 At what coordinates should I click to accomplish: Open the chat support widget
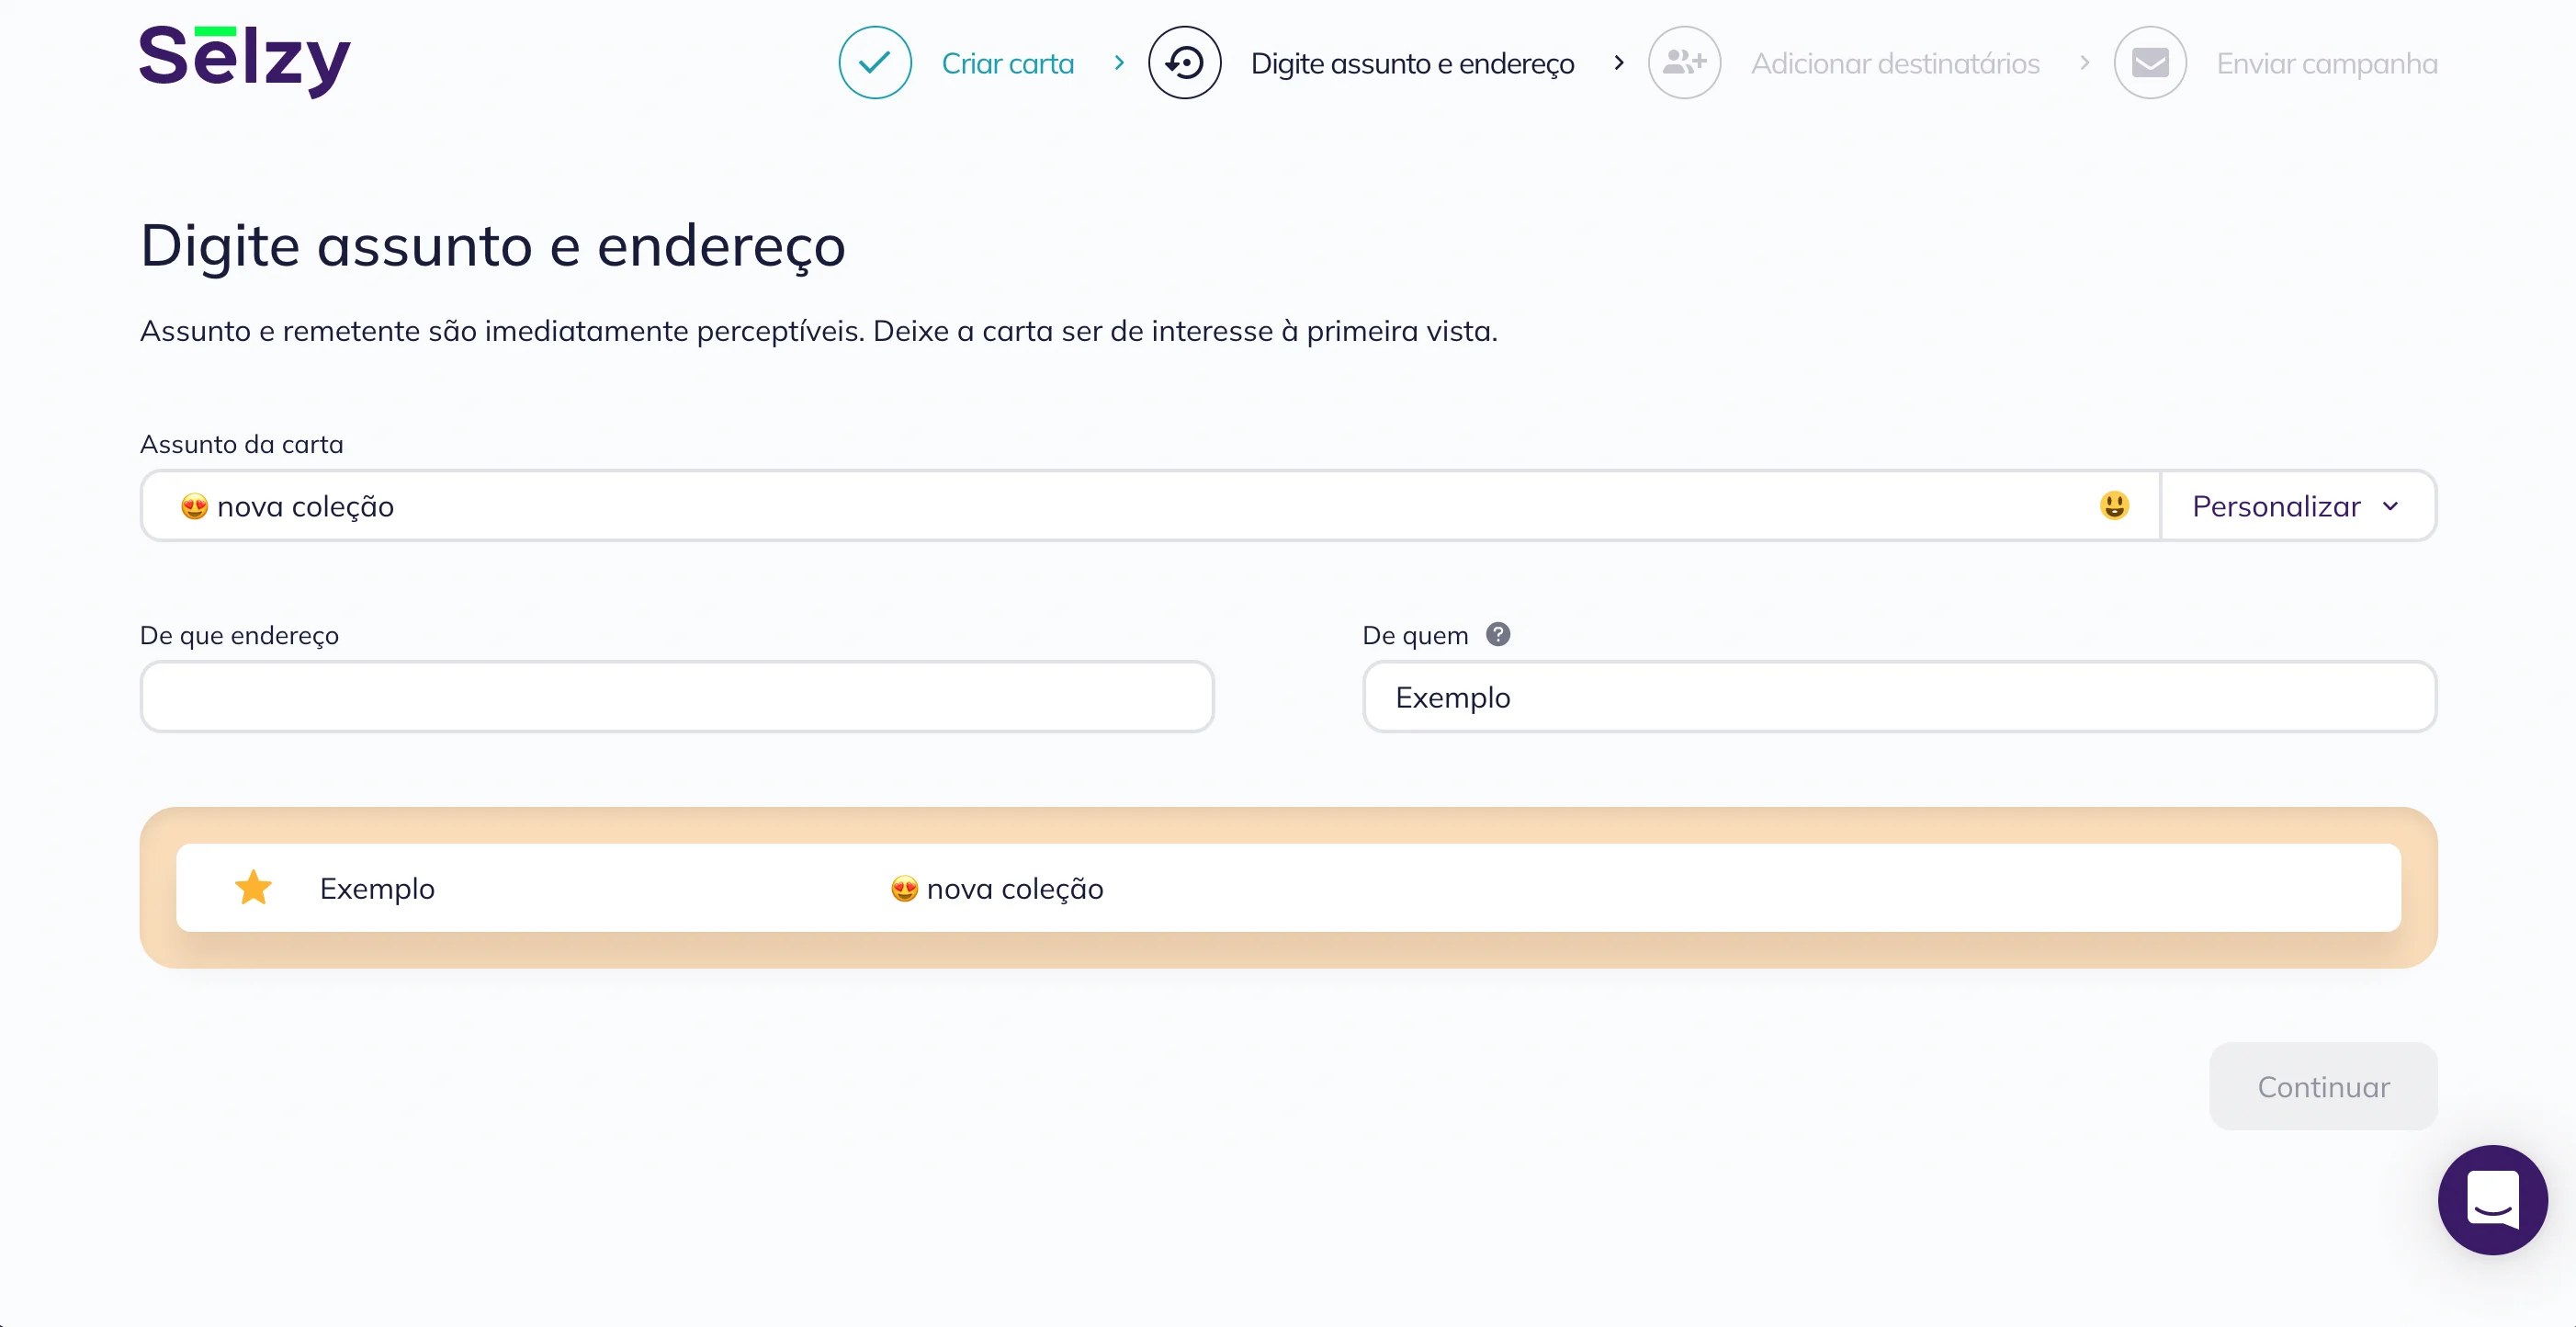coord(2492,1199)
